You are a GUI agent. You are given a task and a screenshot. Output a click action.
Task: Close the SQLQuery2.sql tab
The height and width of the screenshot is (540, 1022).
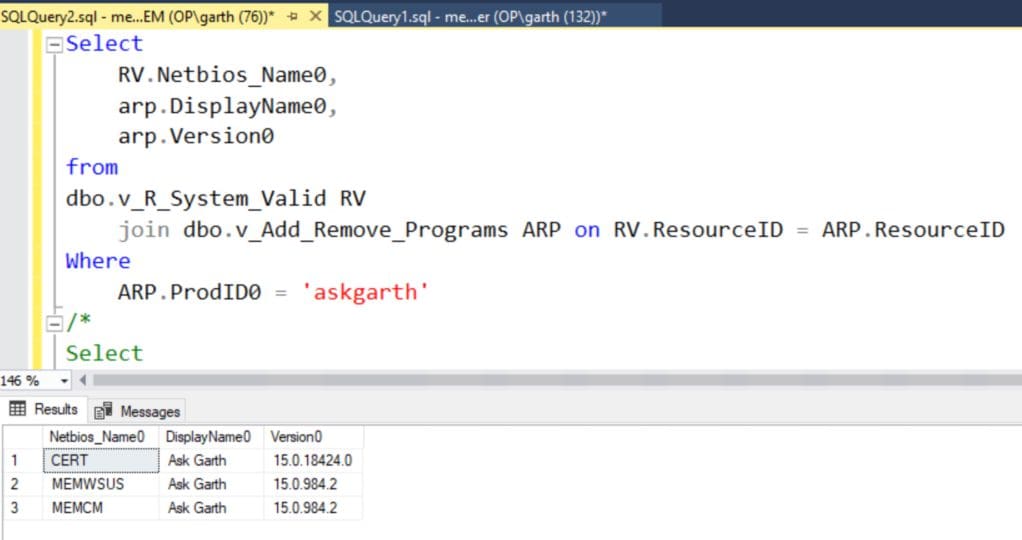[x=315, y=16]
